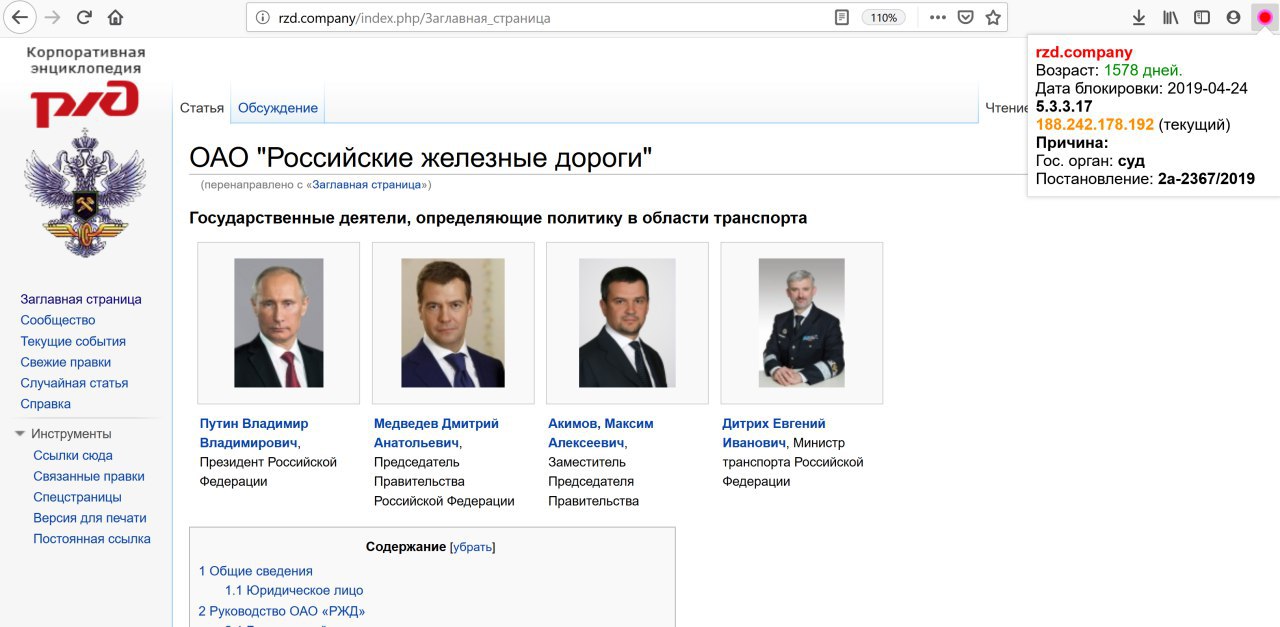Open Сообщество sidebar link
This screenshot has width=1280, height=627.
click(x=58, y=320)
